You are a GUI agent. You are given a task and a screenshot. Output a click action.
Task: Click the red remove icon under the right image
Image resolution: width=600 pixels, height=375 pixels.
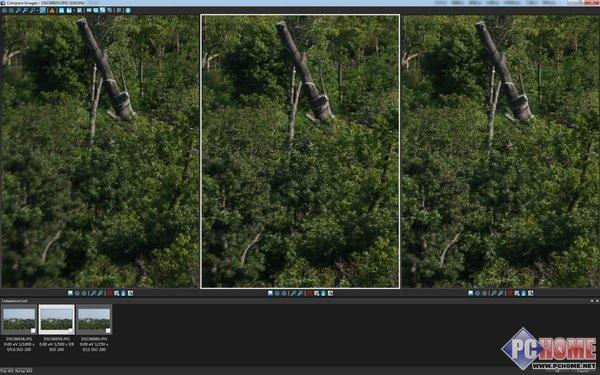(x=509, y=293)
